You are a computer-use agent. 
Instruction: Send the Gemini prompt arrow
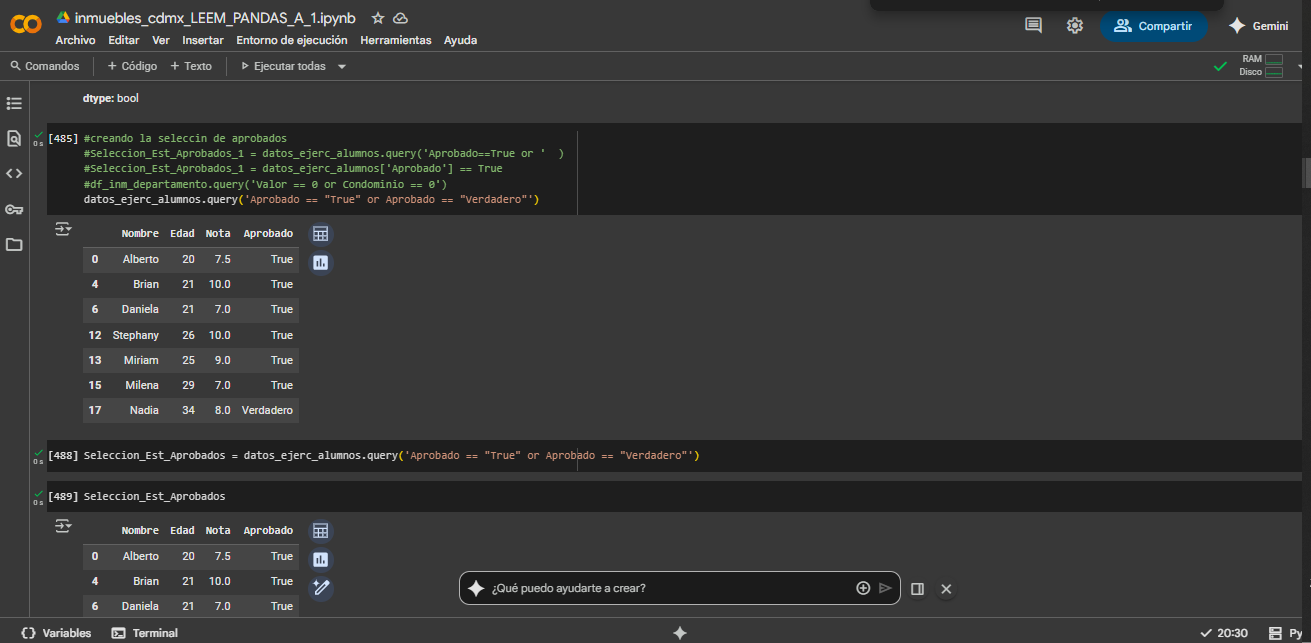885,588
